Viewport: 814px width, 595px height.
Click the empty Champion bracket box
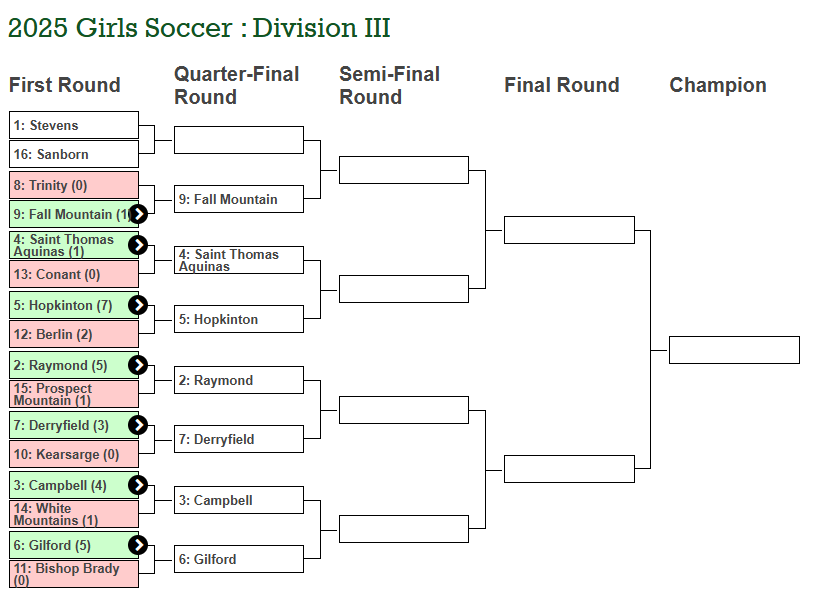(734, 350)
